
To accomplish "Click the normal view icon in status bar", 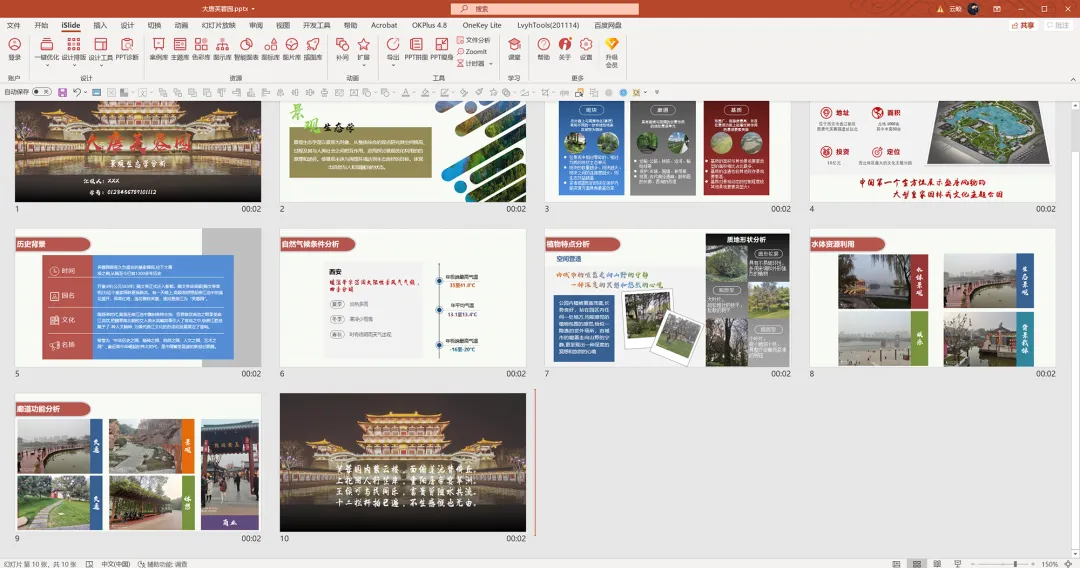I will pyautogui.click(x=896, y=563).
